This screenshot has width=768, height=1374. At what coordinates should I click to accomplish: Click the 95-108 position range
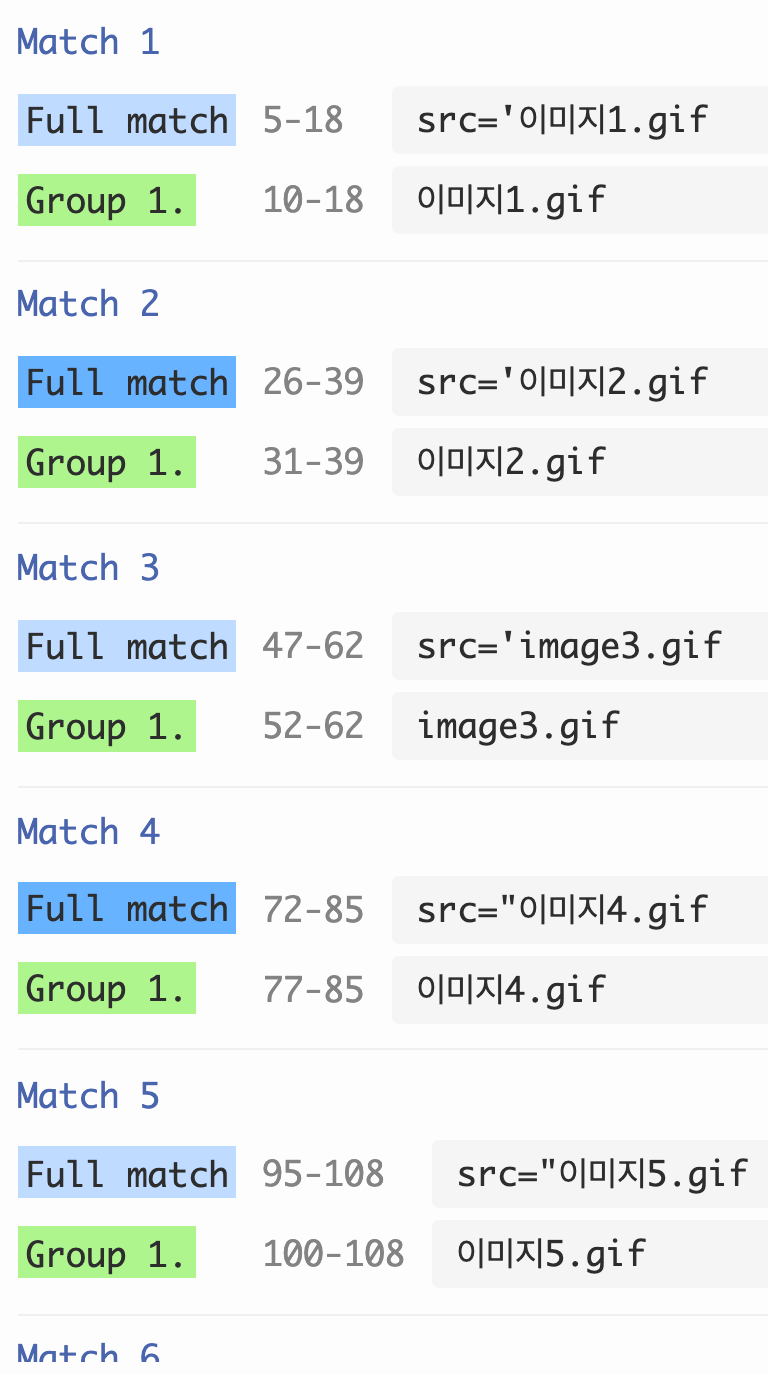[x=323, y=1173]
